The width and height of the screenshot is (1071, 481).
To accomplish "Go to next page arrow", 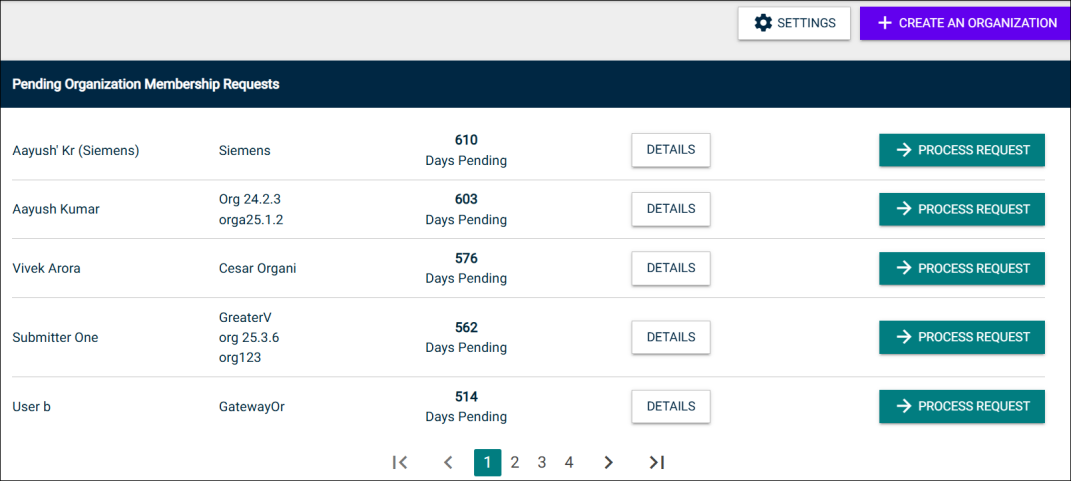I will [x=608, y=462].
